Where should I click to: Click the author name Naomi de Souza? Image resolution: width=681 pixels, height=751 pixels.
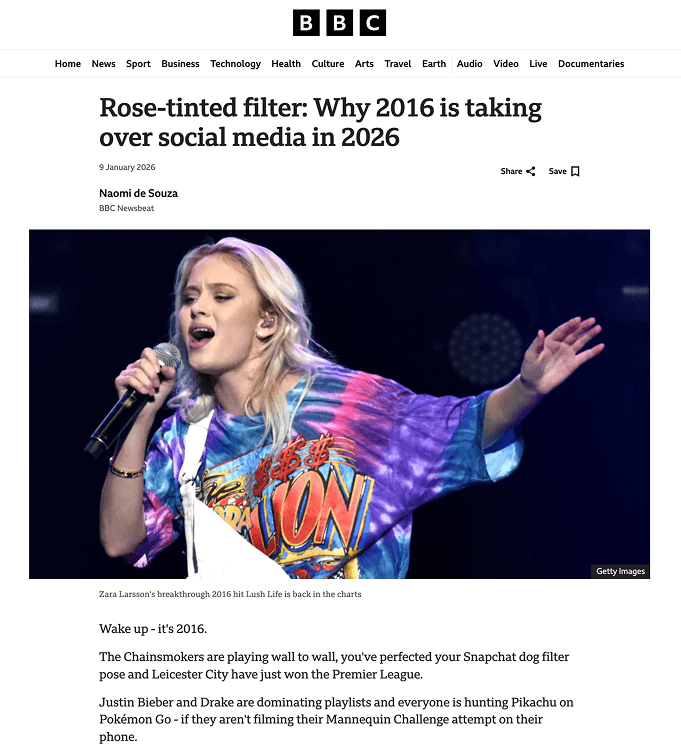(x=138, y=193)
